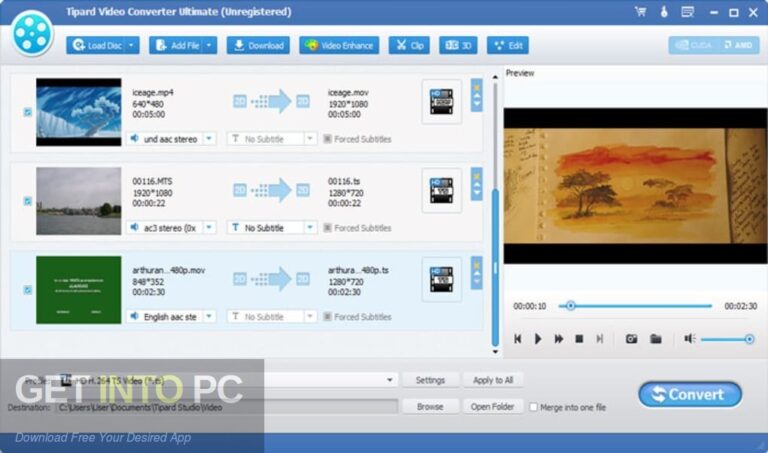Click the register key icon
The height and width of the screenshot is (453, 768).
tap(664, 12)
